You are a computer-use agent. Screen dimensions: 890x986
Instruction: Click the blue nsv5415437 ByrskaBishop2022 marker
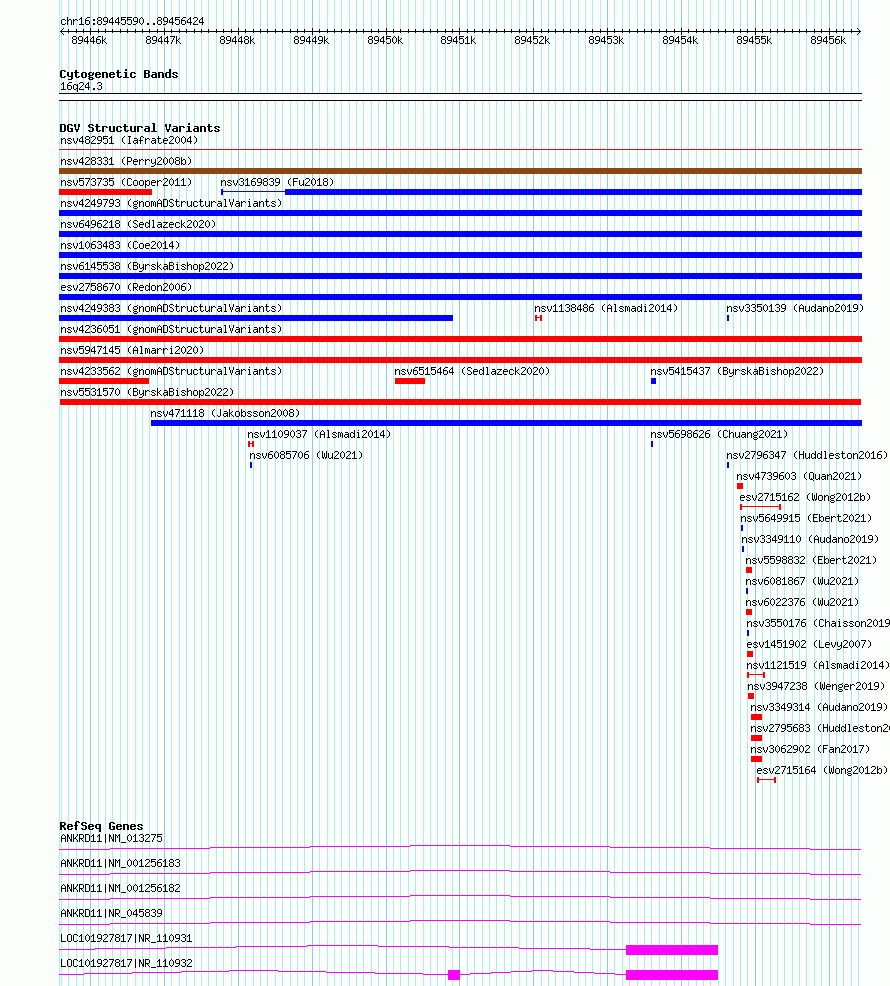654,381
